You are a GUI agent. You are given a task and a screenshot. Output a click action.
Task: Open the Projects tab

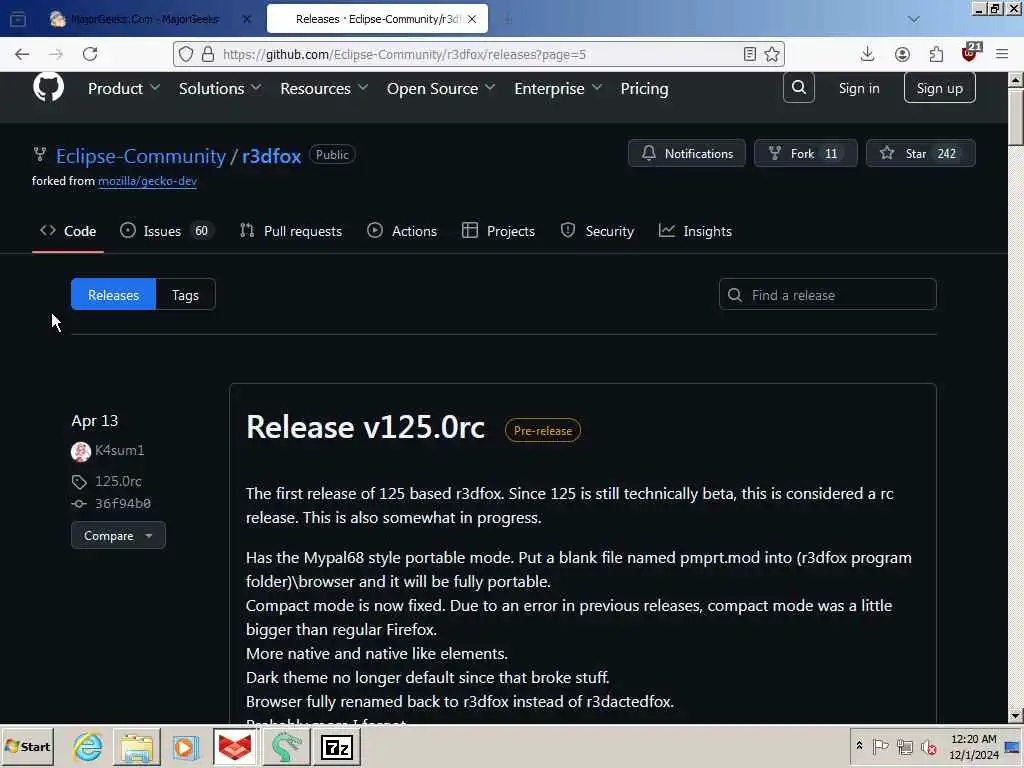coord(498,231)
